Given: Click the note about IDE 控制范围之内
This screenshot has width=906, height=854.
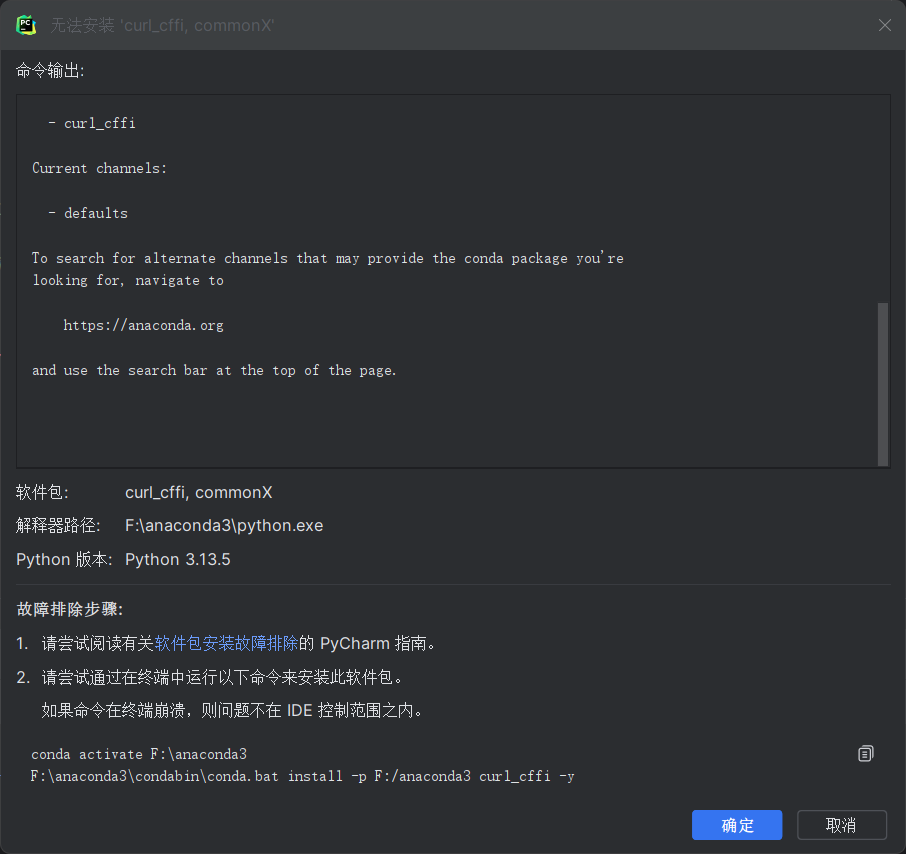Looking at the screenshot, I should [x=232, y=710].
